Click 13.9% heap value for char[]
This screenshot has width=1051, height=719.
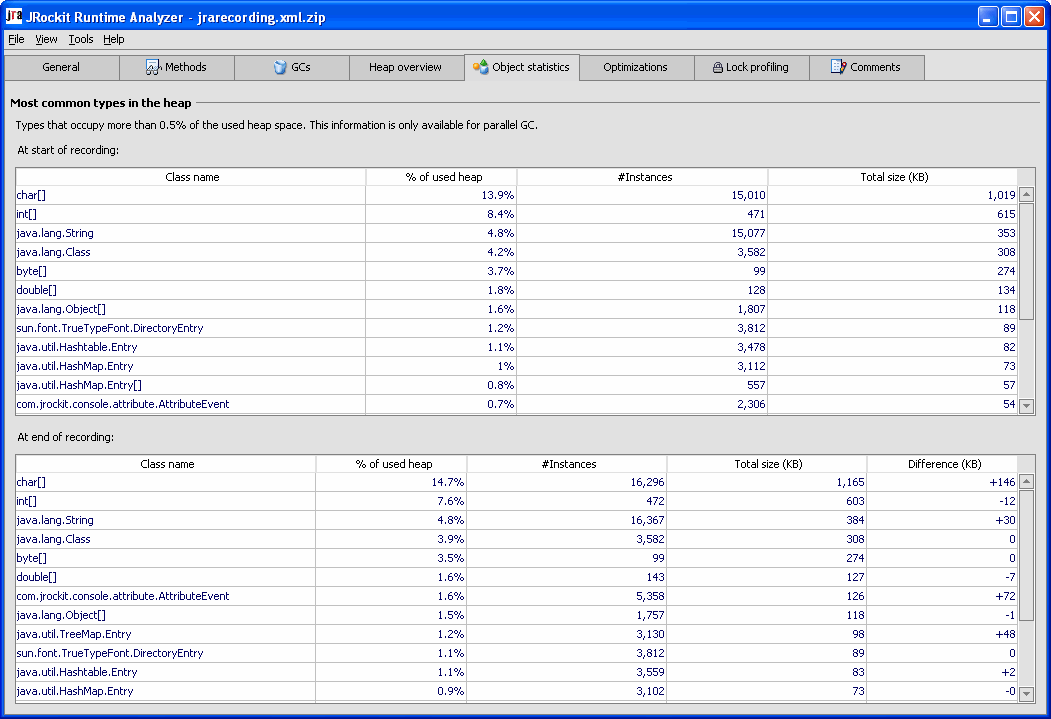coord(497,195)
